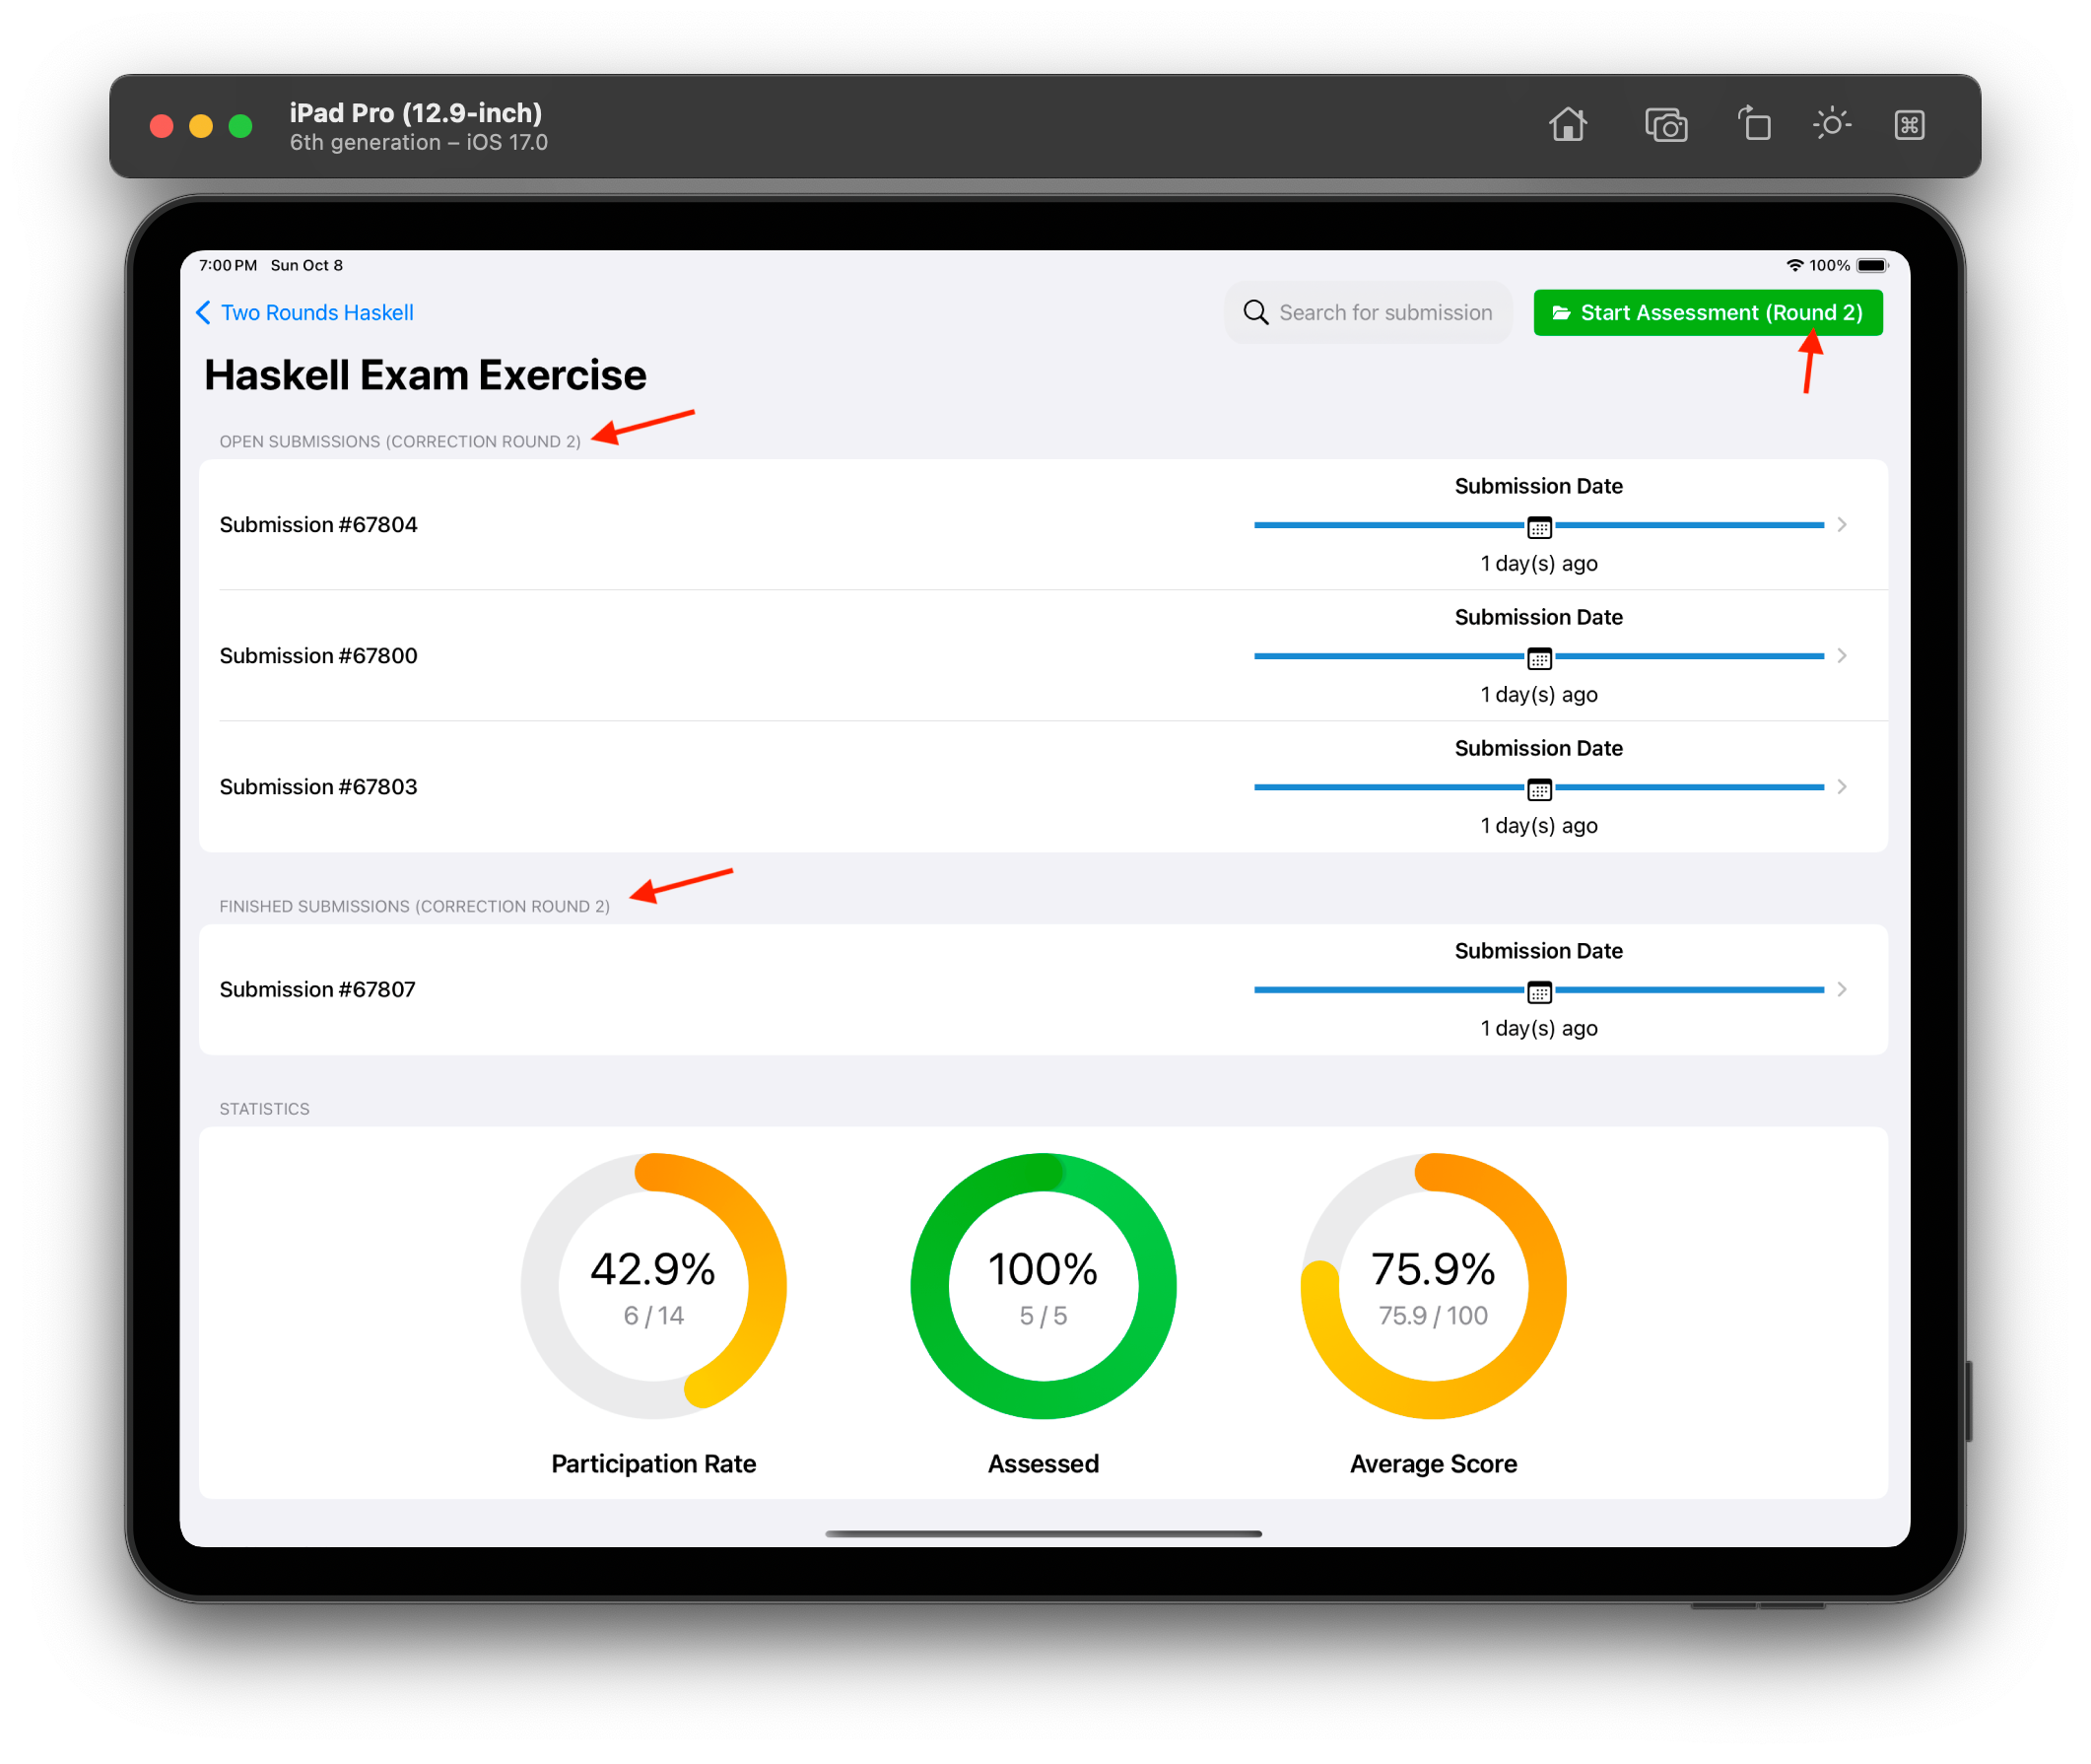The width and height of the screenshot is (2091, 1764).
Task: Click the Finished Submissions (Correction Round 2) header
Action: point(414,906)
